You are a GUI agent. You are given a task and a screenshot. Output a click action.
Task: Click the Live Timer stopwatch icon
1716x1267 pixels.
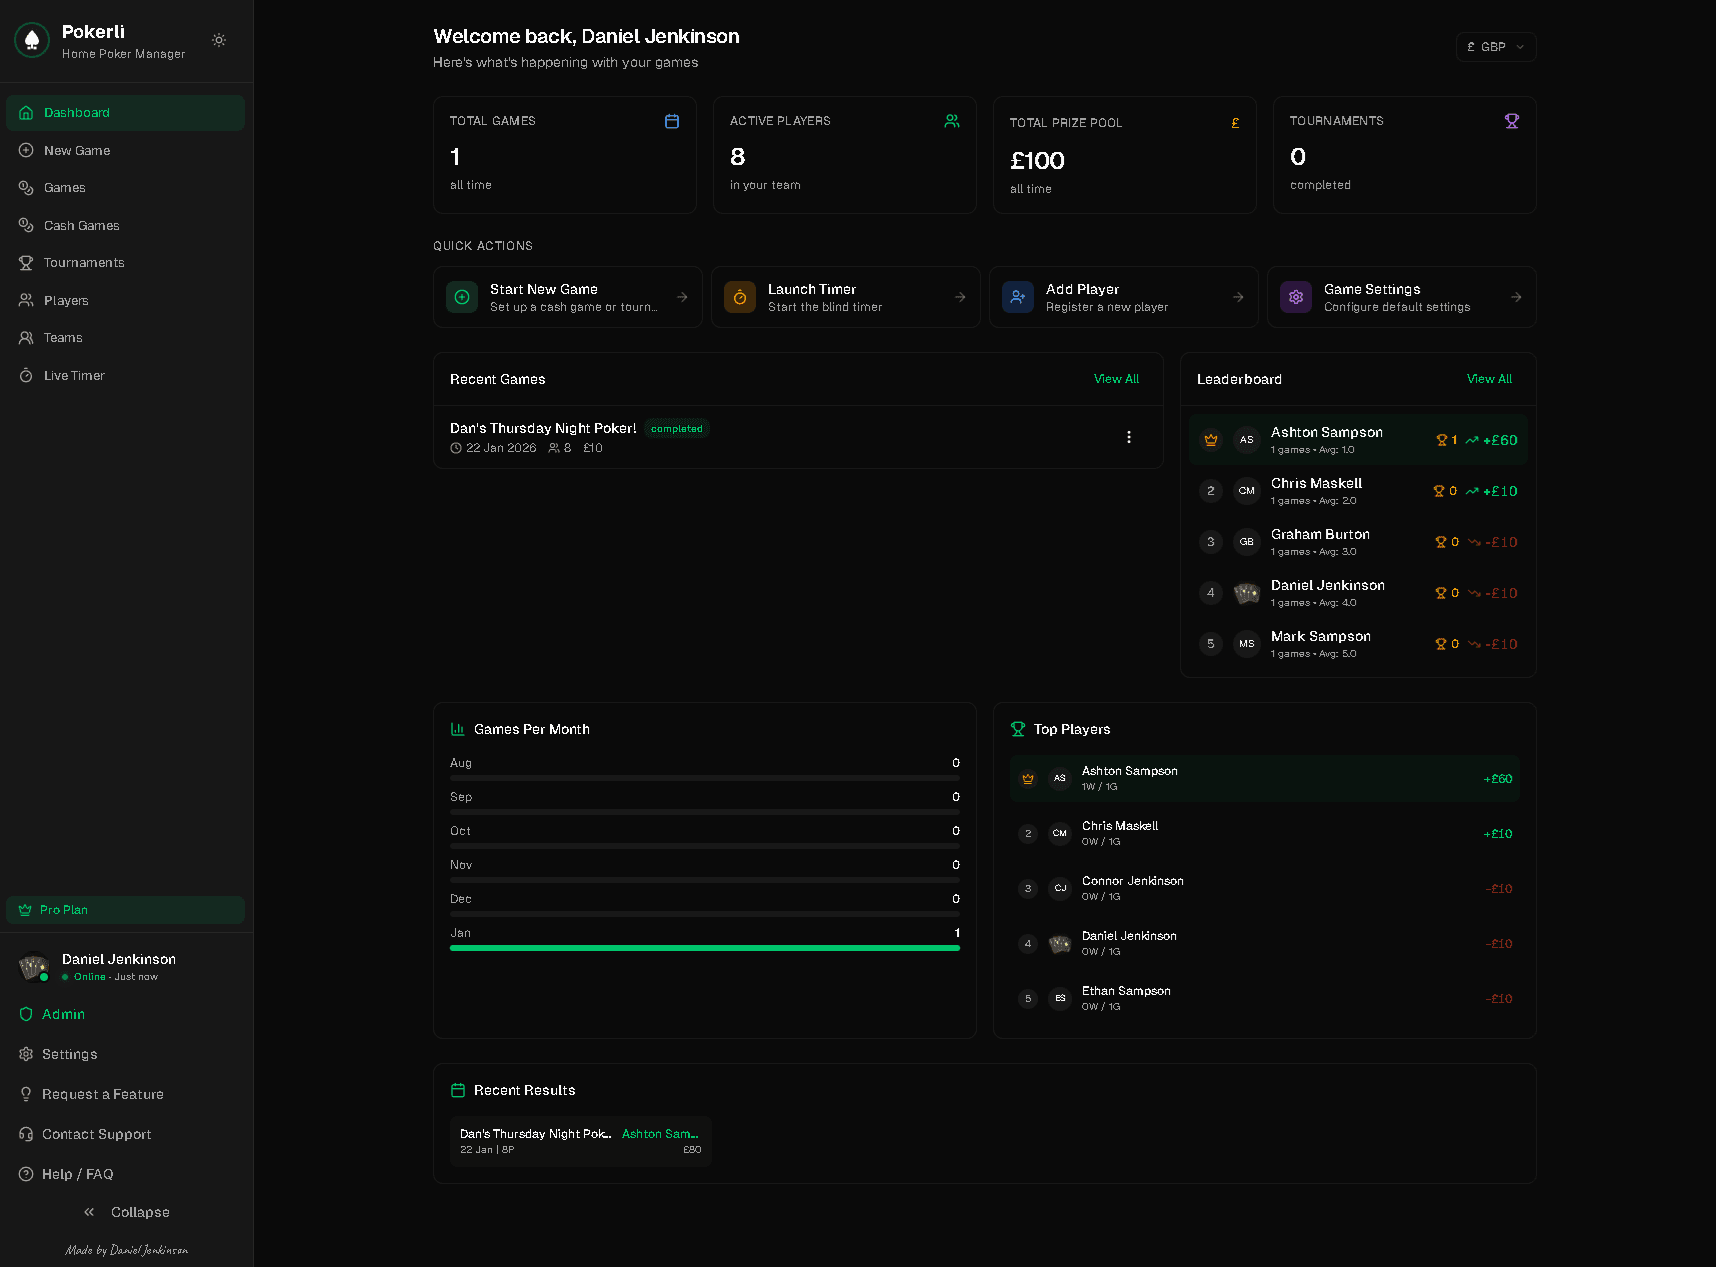26,375
